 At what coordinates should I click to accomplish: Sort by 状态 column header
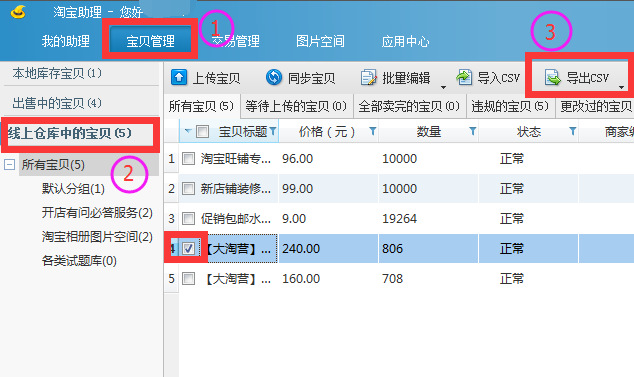coord(528,131)
